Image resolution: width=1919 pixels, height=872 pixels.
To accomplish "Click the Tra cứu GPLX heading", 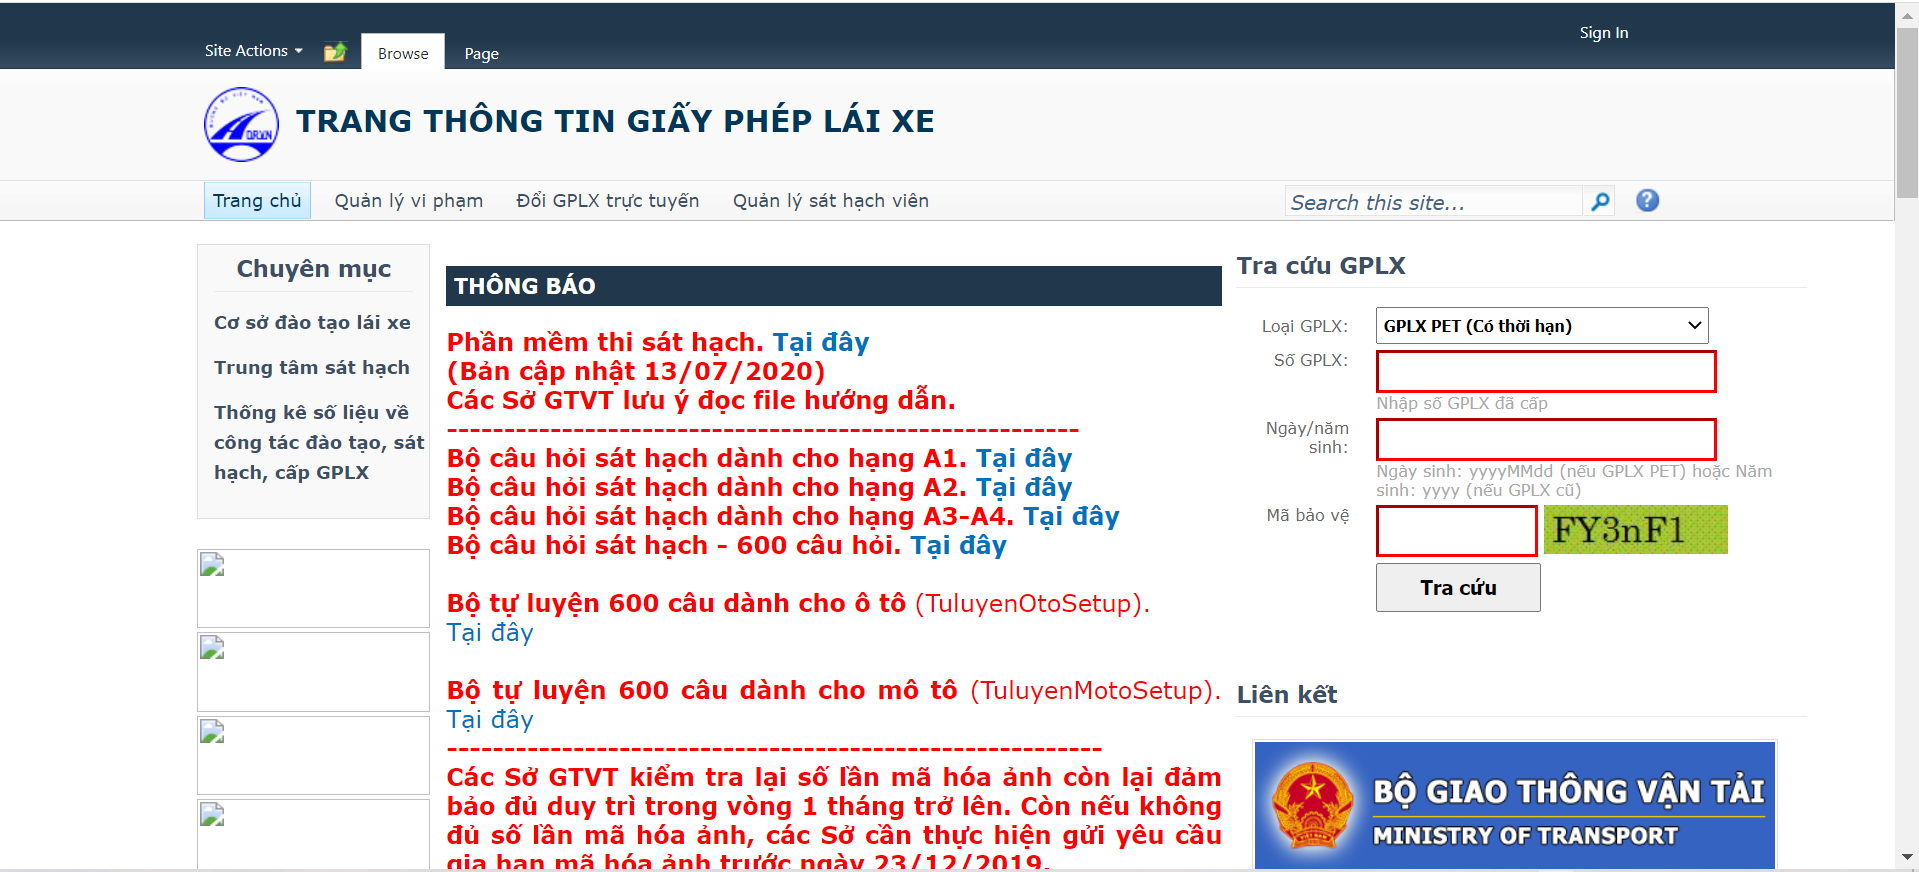I will (1321, 266).
